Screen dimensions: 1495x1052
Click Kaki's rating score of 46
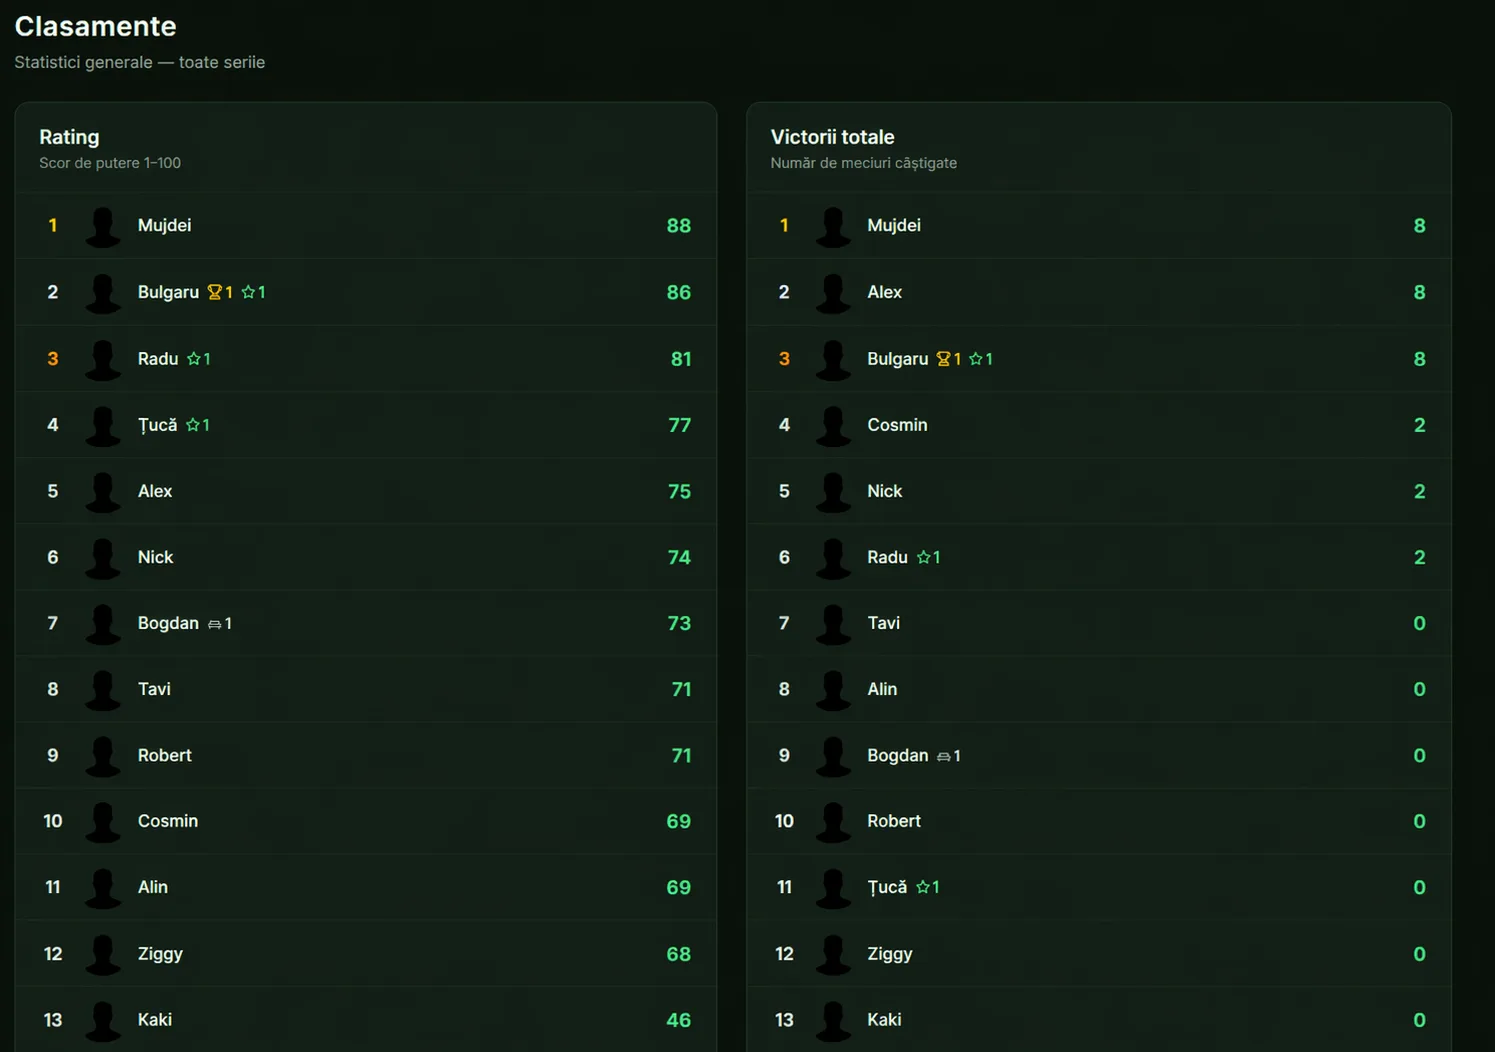click(x=678, y=1020)
